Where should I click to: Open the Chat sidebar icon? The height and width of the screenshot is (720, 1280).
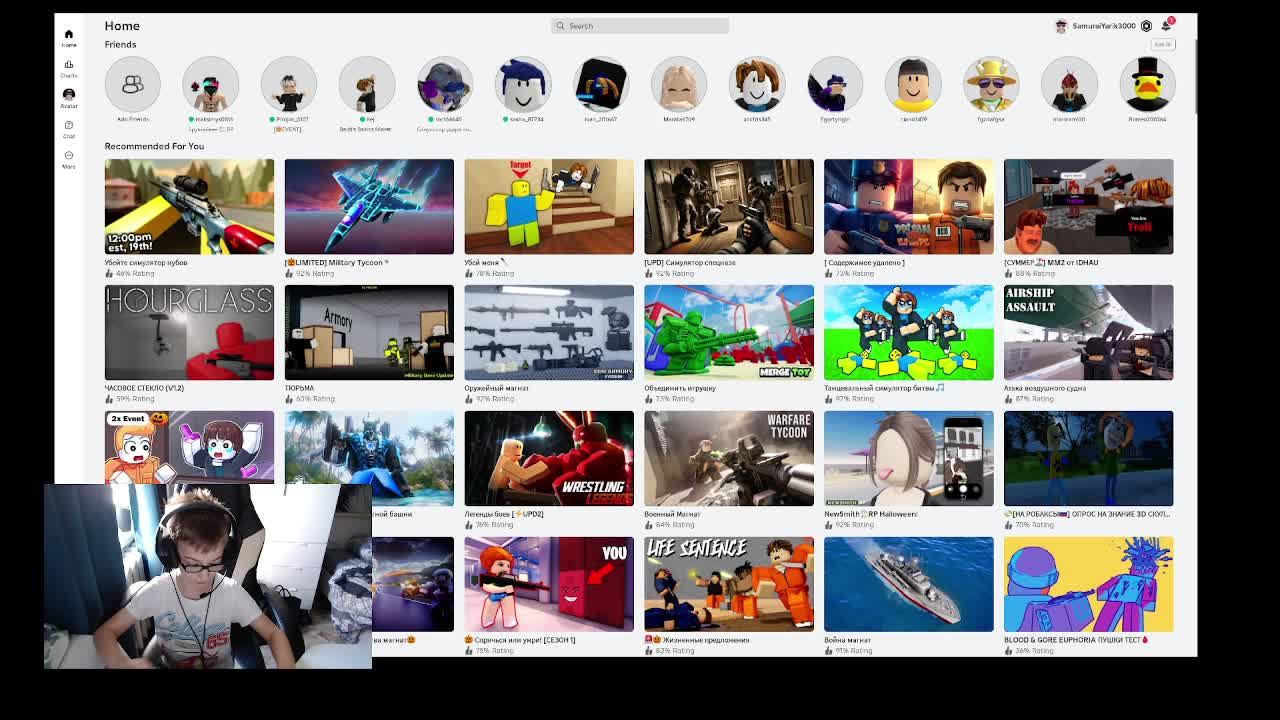69,129
